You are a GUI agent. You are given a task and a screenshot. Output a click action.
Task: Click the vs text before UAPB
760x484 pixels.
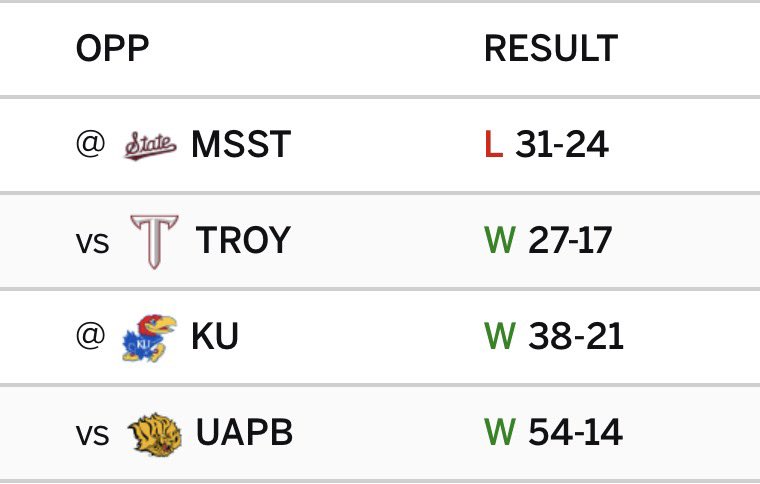click(x=92, y=435)
